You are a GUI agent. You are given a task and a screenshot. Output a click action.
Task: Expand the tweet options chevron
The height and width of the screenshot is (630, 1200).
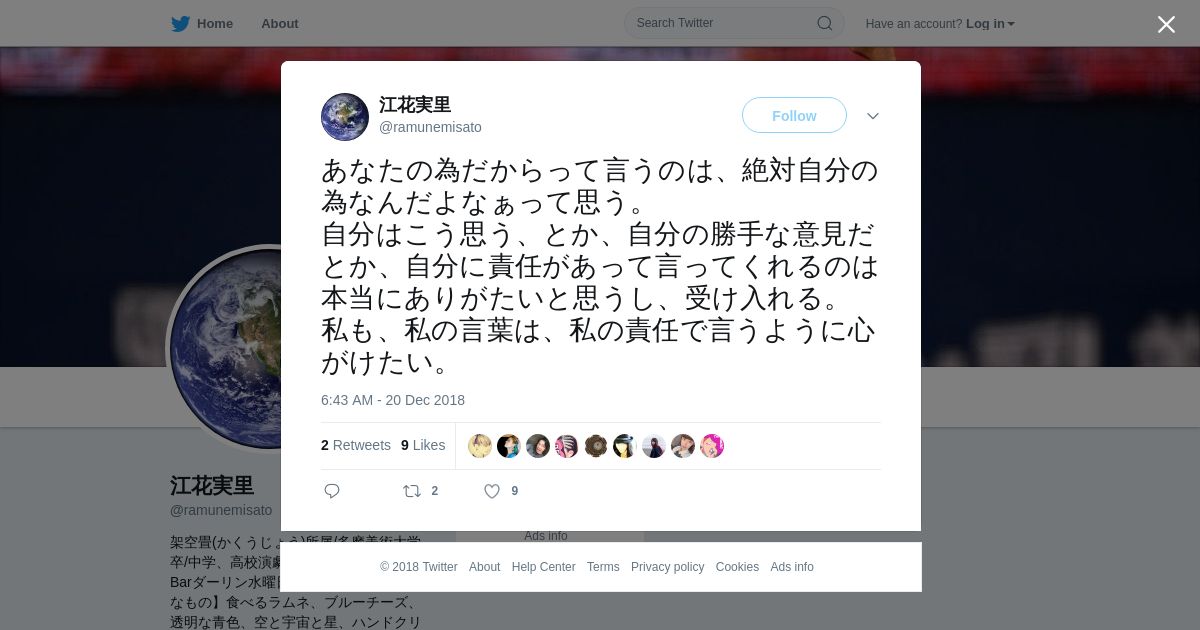[x=873, y=116]
